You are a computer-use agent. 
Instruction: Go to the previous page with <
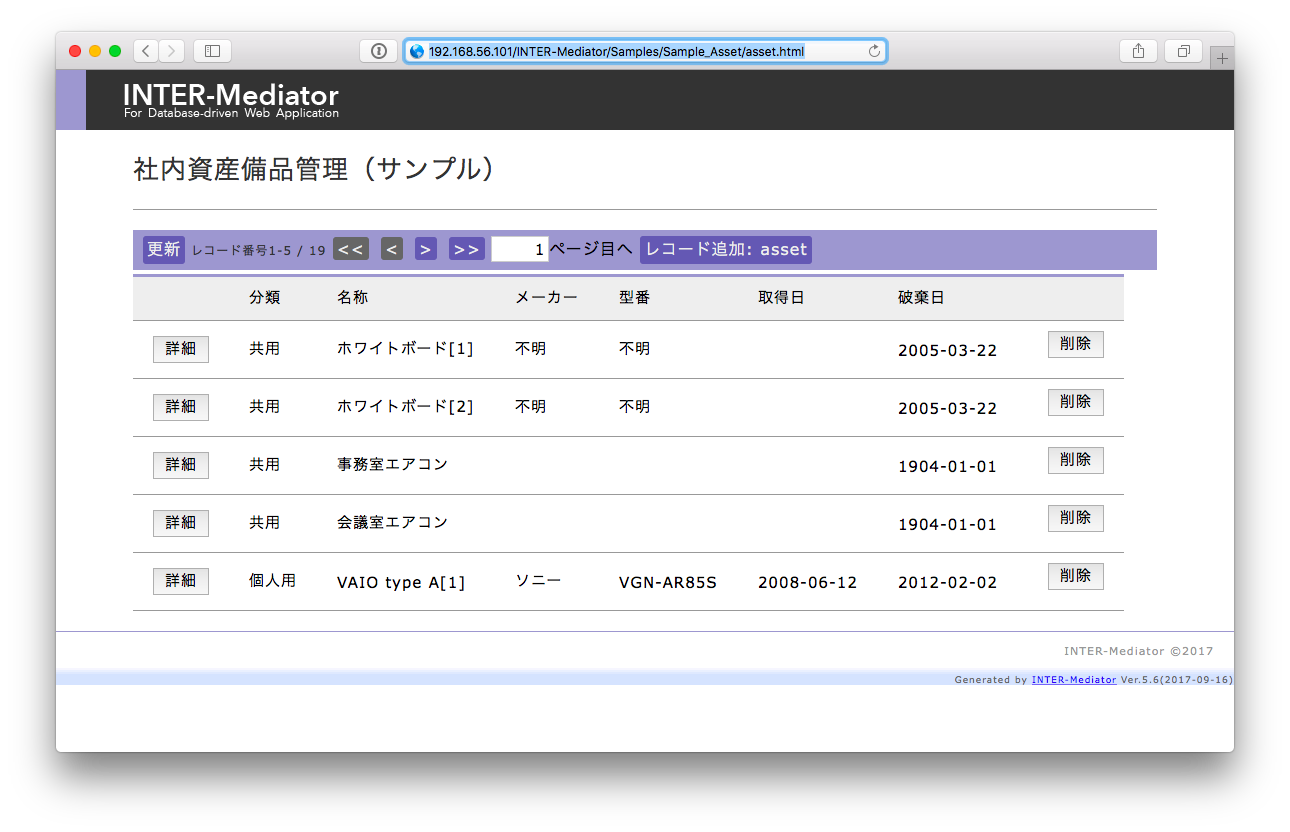(391, 249)
